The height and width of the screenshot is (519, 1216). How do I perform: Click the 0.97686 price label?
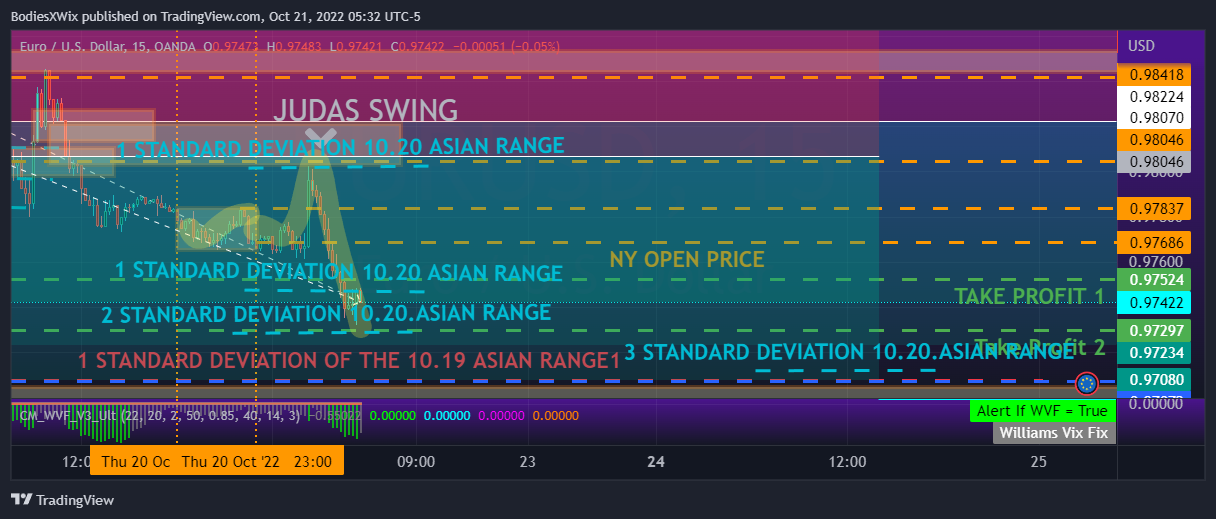coord(1156,242)
